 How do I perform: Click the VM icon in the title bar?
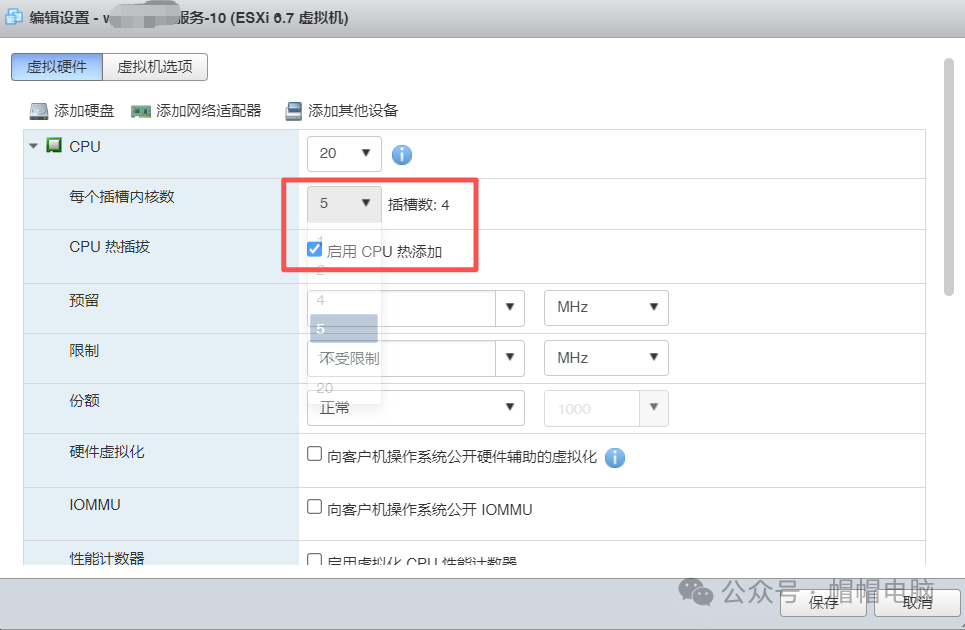tap(14, 17)
